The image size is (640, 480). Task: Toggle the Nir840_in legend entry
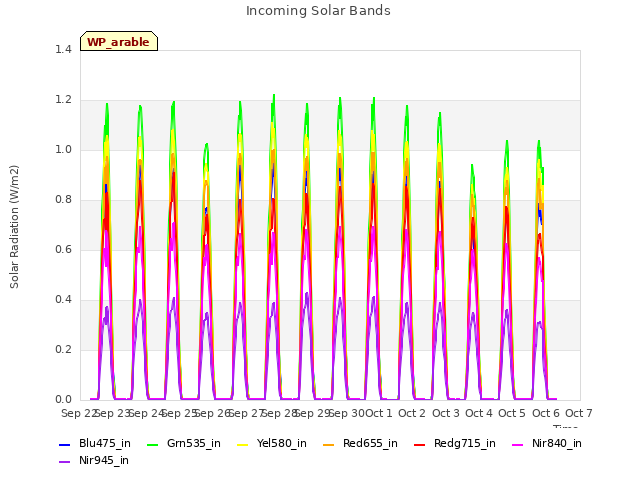pyautogui.click(x=547, y=443)
